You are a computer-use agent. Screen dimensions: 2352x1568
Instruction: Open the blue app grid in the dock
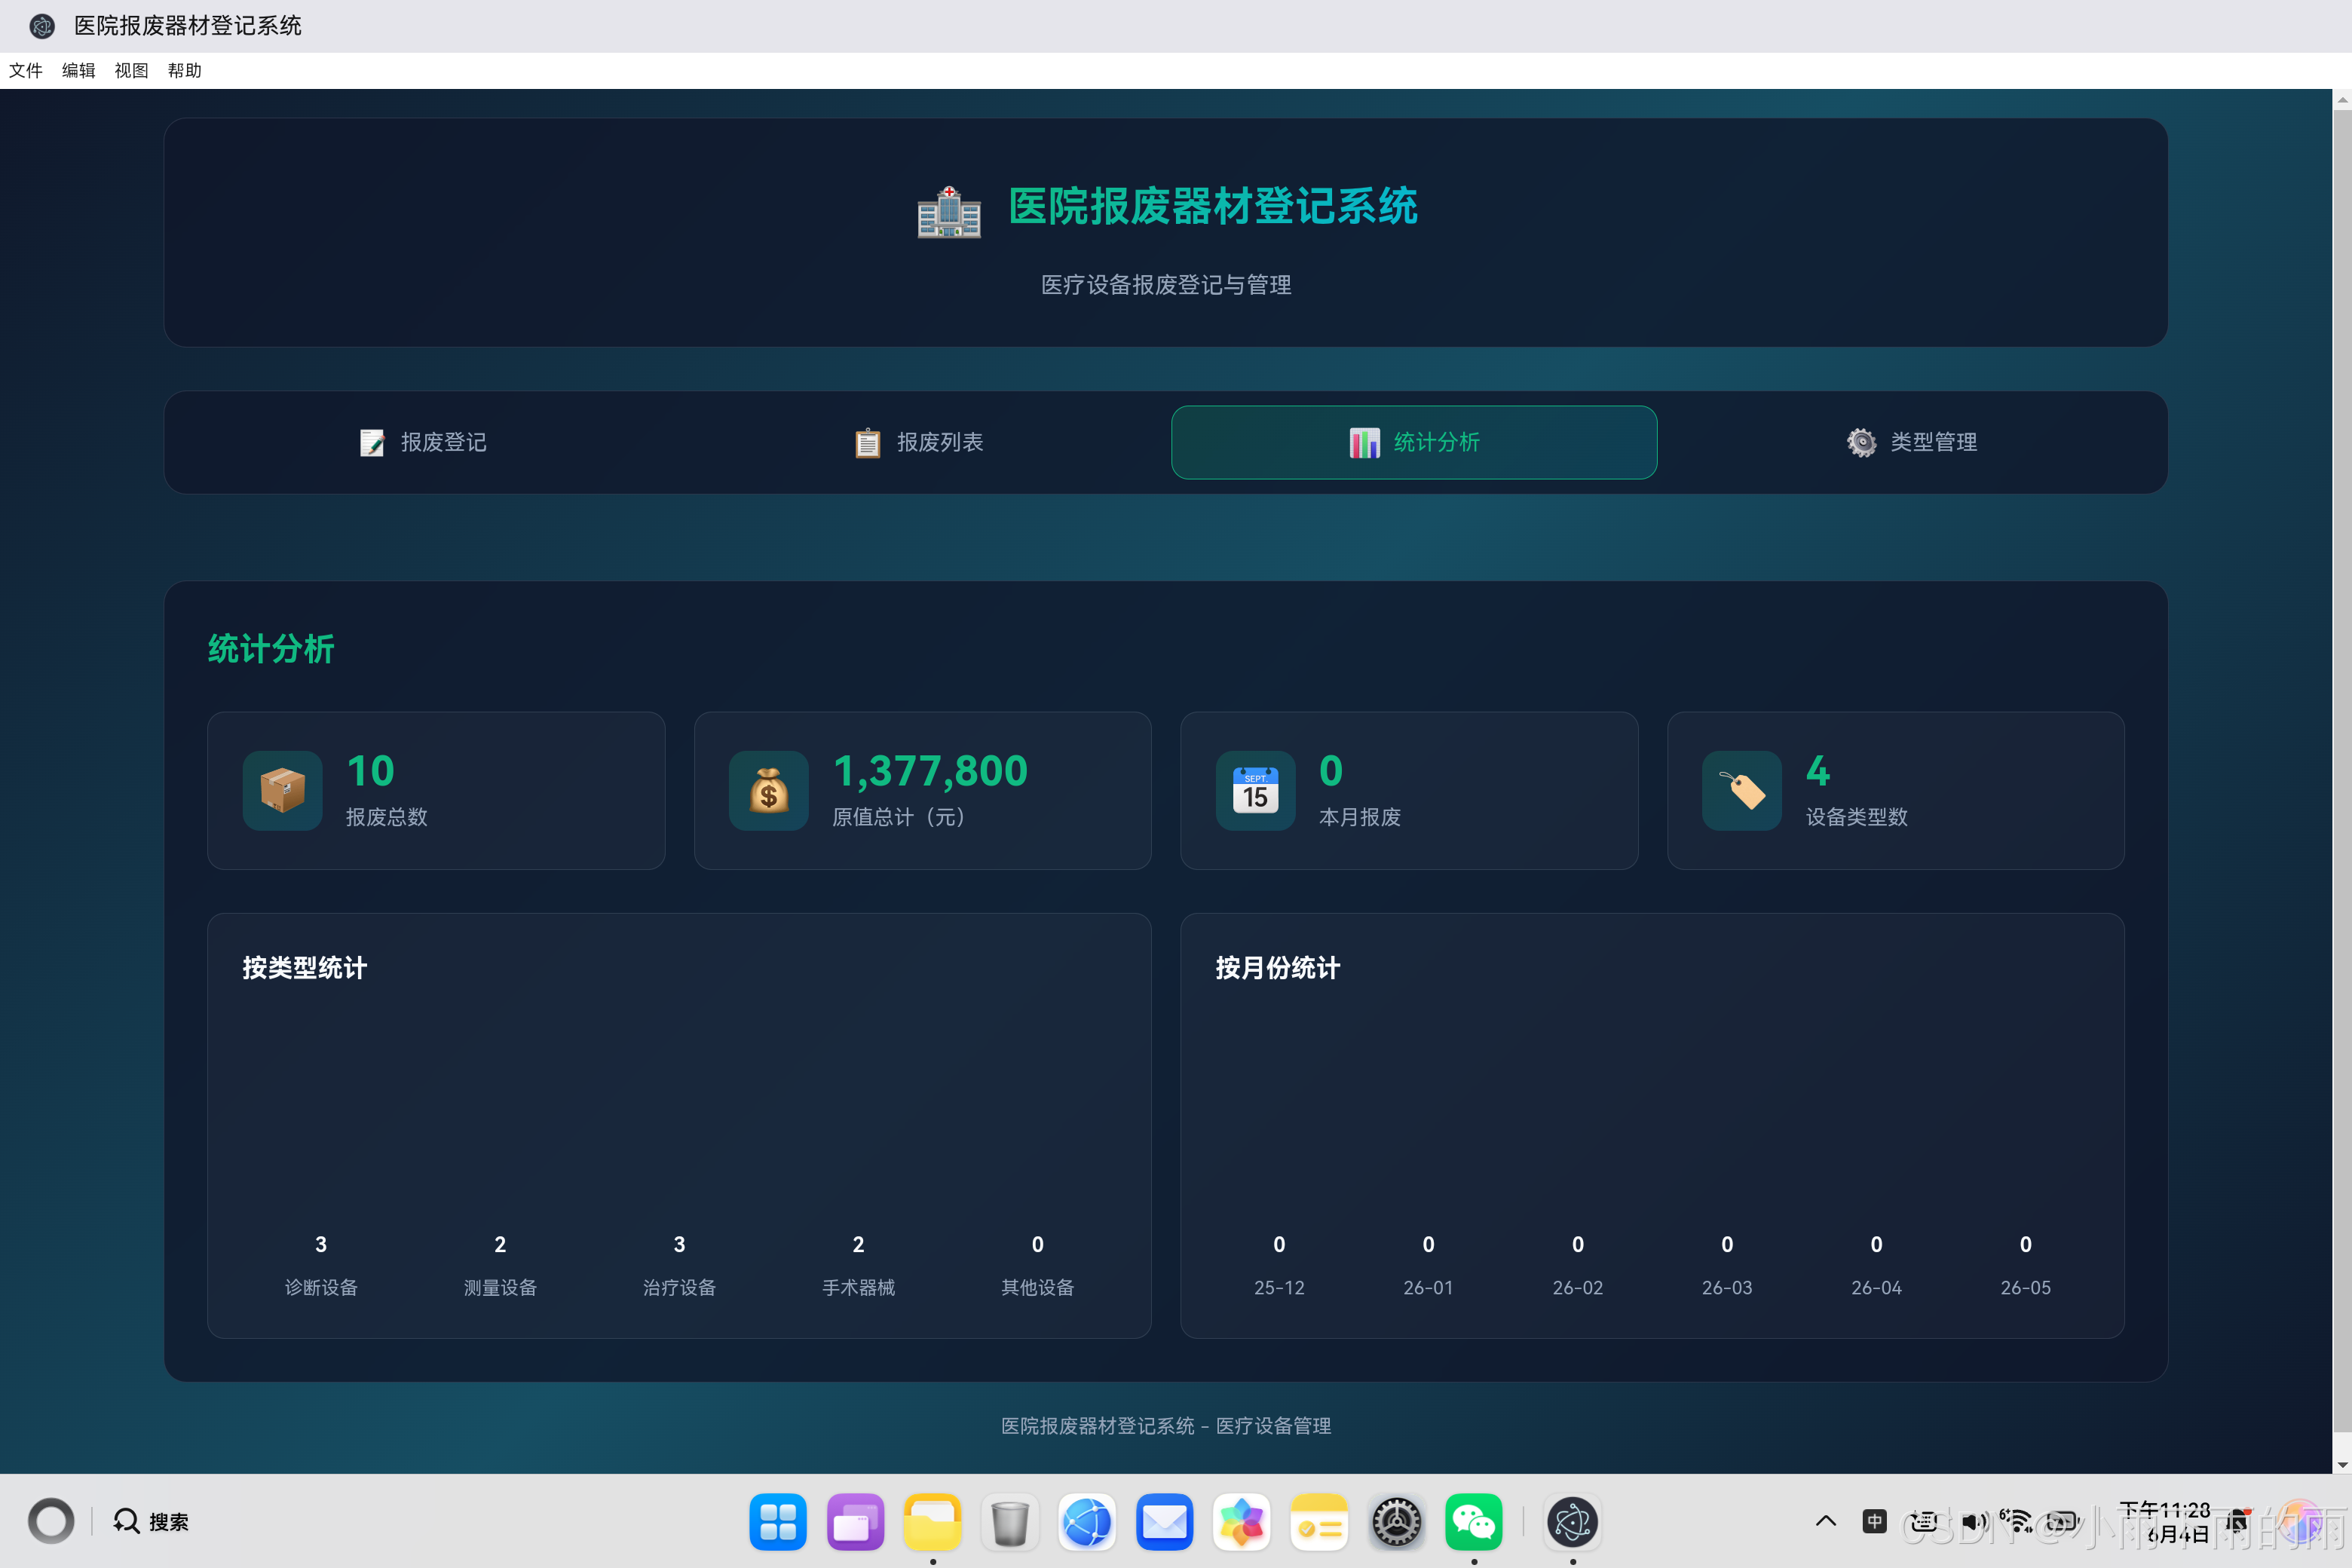point(778,1521)
